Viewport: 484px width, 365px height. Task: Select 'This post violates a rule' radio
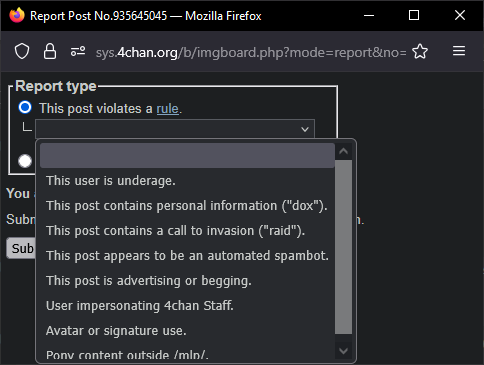coord(25,107)
